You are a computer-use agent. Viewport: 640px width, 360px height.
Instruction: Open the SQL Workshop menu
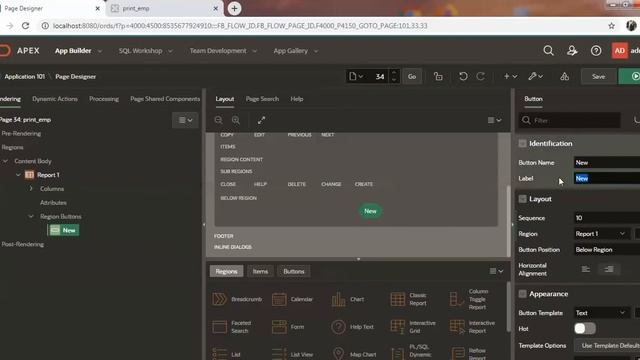pos(145,51)
